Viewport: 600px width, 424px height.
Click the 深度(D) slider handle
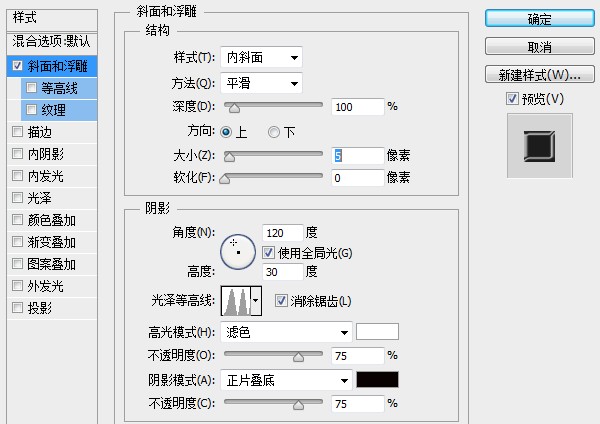pyautogui.click(x=234, y=108)
